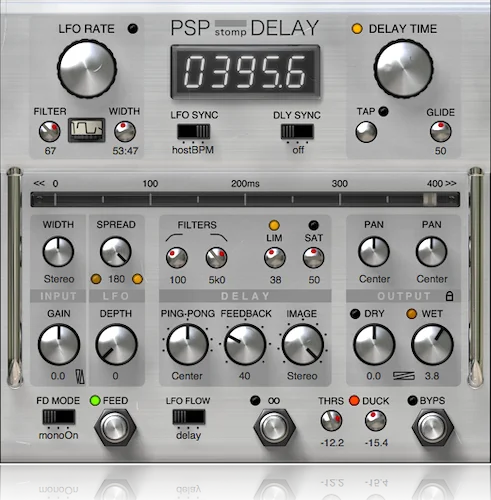Click the LFO WIDTH small knob
This screenshot has width=491, height=500.
coord(125,132)
